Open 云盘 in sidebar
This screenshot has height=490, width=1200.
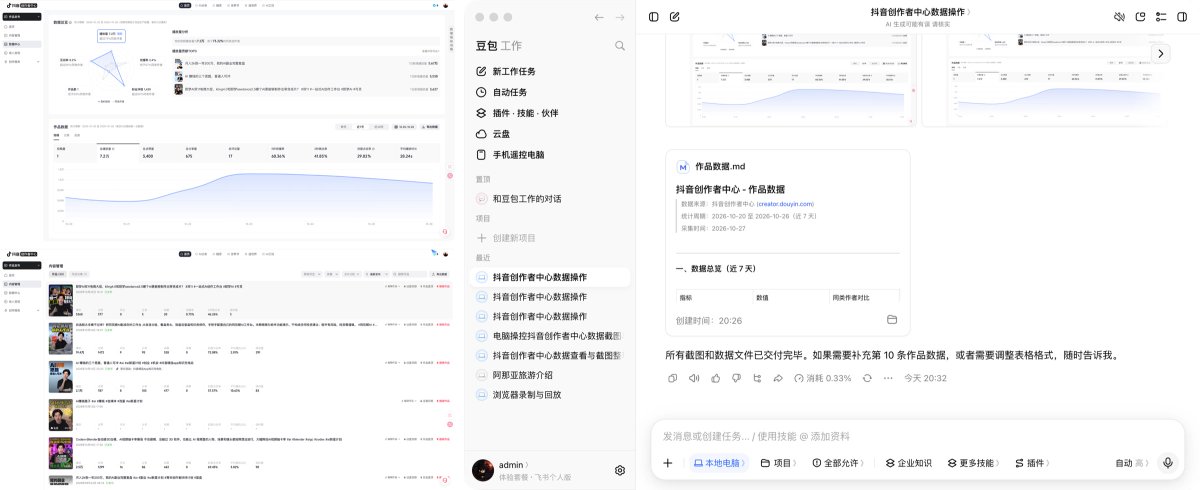click(x=550, y=134)
